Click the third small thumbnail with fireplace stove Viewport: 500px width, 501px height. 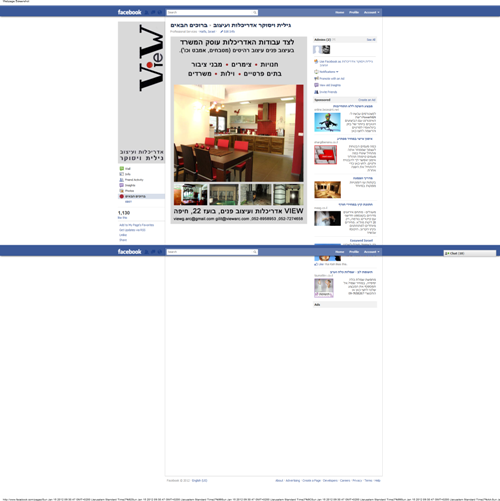256,194
